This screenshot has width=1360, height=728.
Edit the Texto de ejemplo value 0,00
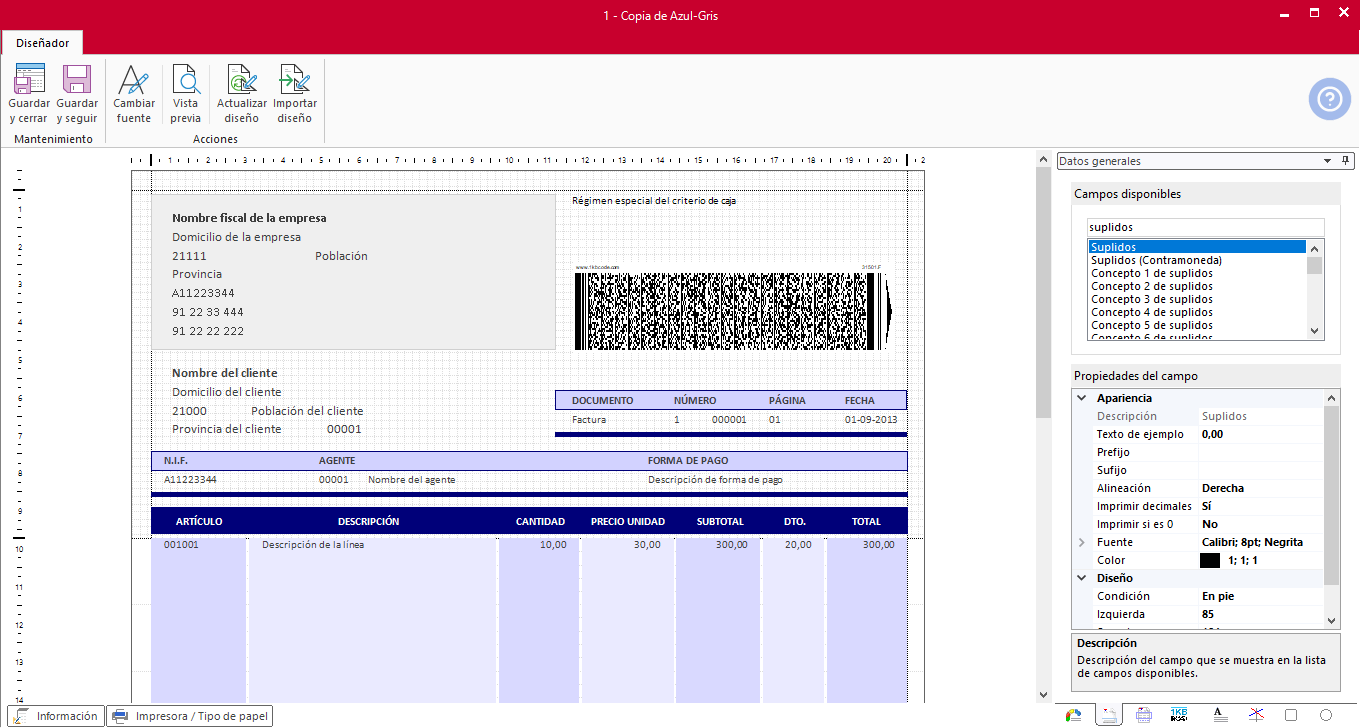[x=1260, y=434]
